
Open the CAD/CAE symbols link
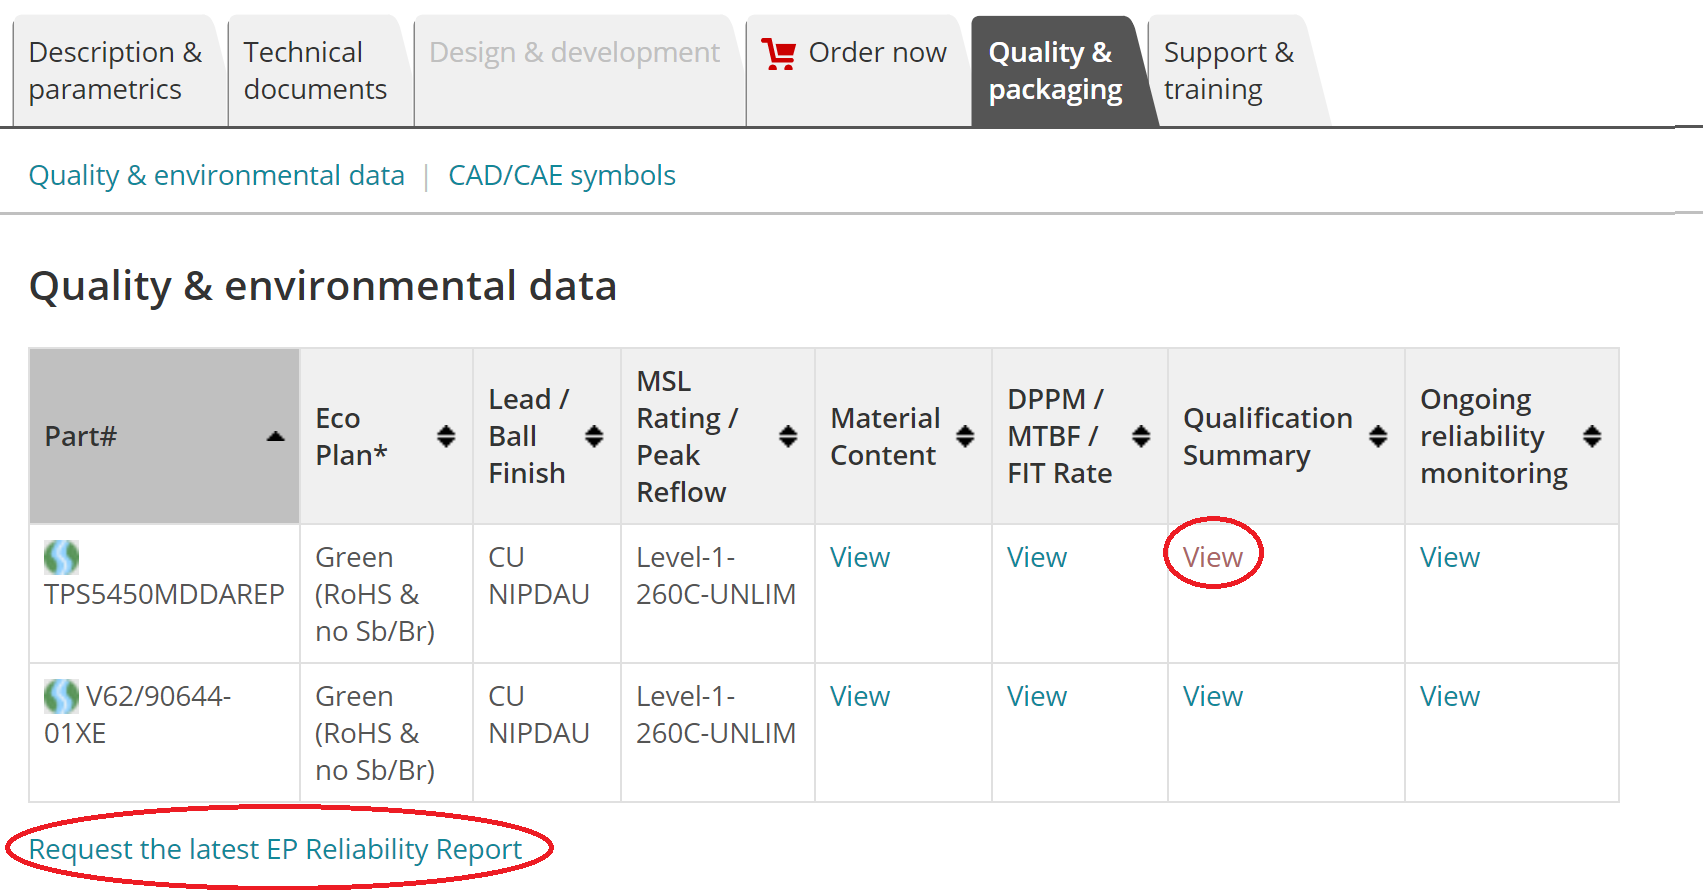[x=562, y=176]
